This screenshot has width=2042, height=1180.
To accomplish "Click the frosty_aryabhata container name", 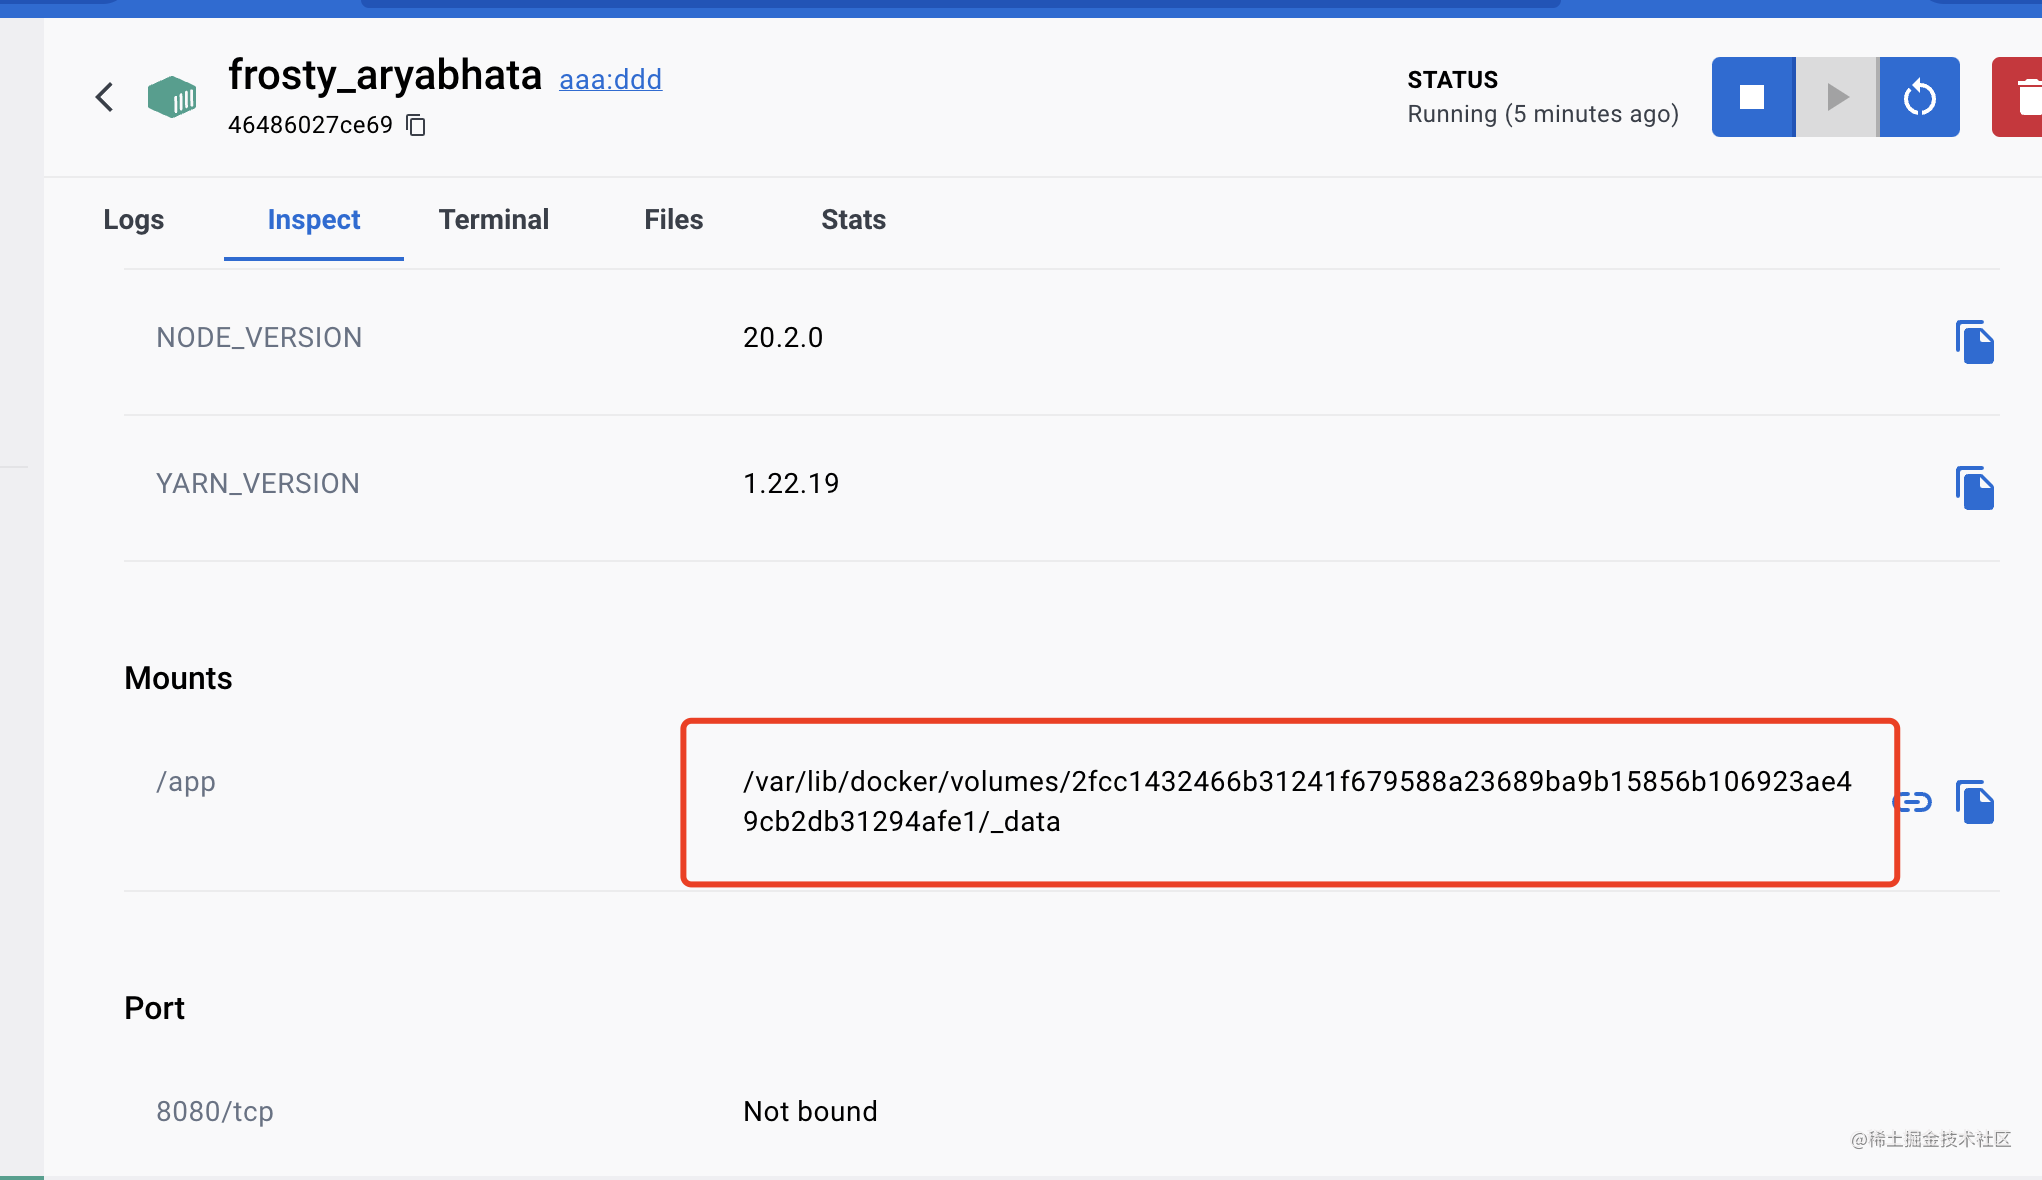I will pos(385,75).
